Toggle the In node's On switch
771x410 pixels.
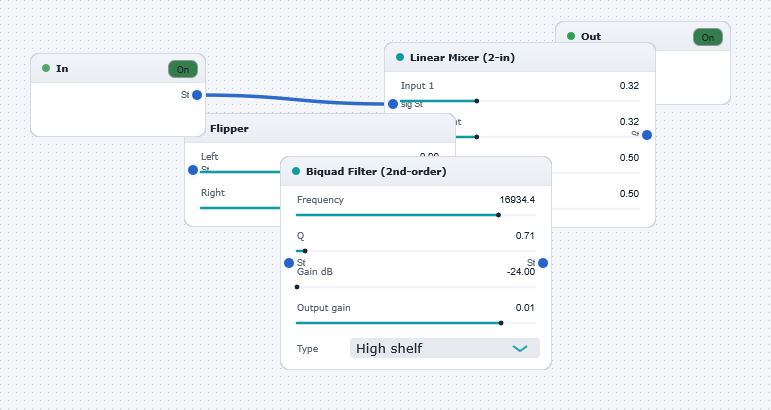point(183,69)
